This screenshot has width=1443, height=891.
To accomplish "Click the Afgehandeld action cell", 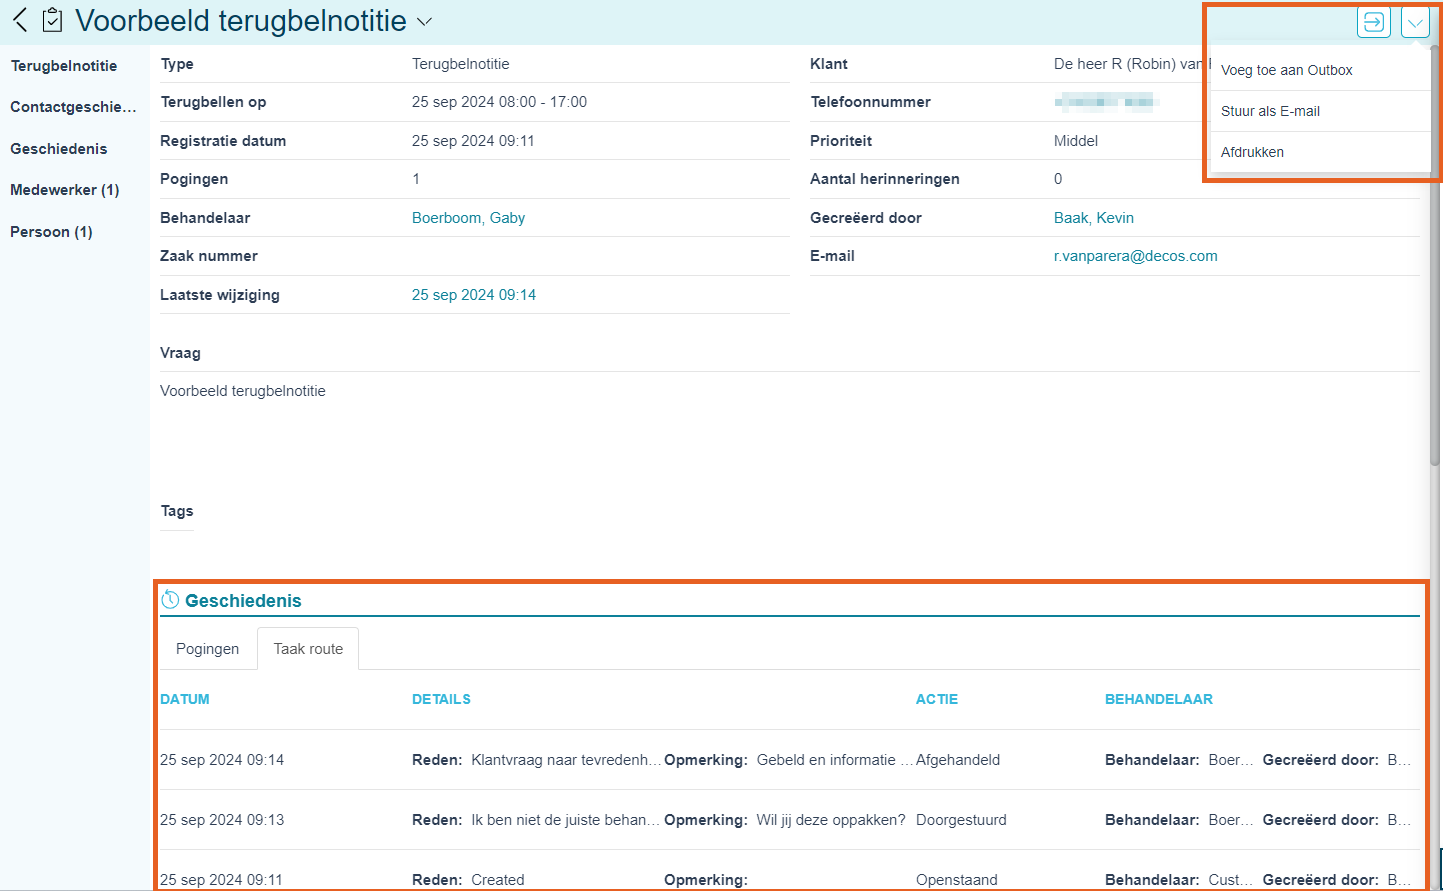I will point(958,760).
